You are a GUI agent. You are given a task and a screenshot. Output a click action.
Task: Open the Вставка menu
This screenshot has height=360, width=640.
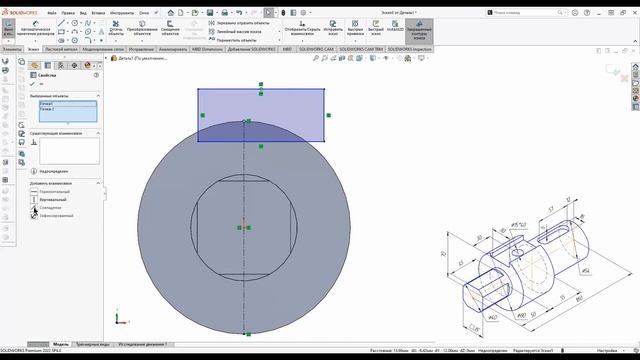(98, 13)
